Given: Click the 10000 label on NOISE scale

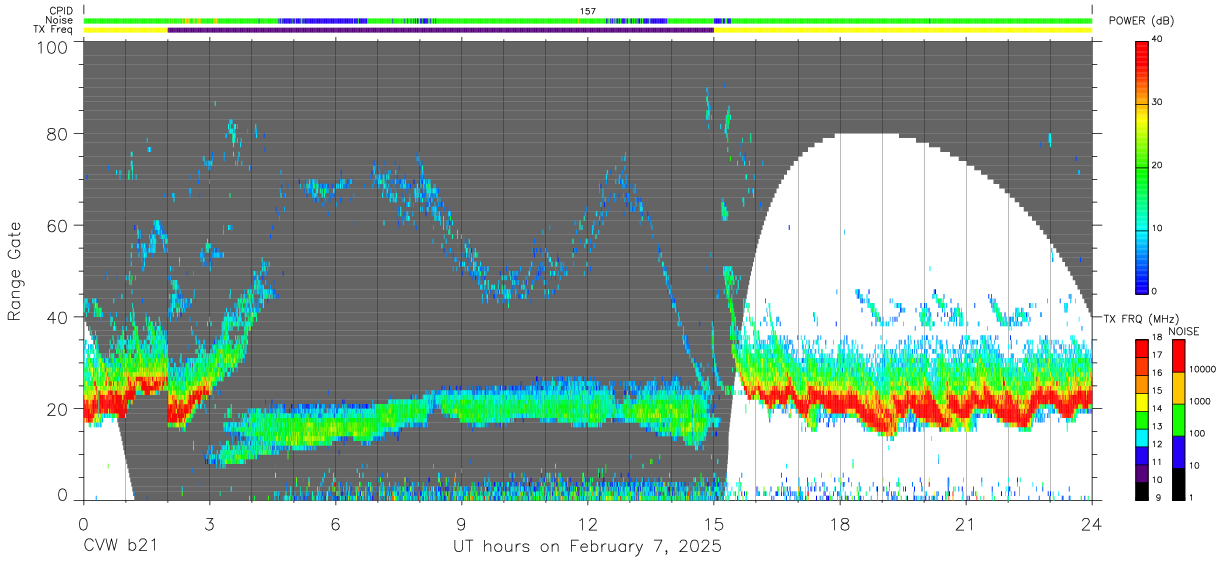Looking at the screenshot, I should click(1201, 369).
